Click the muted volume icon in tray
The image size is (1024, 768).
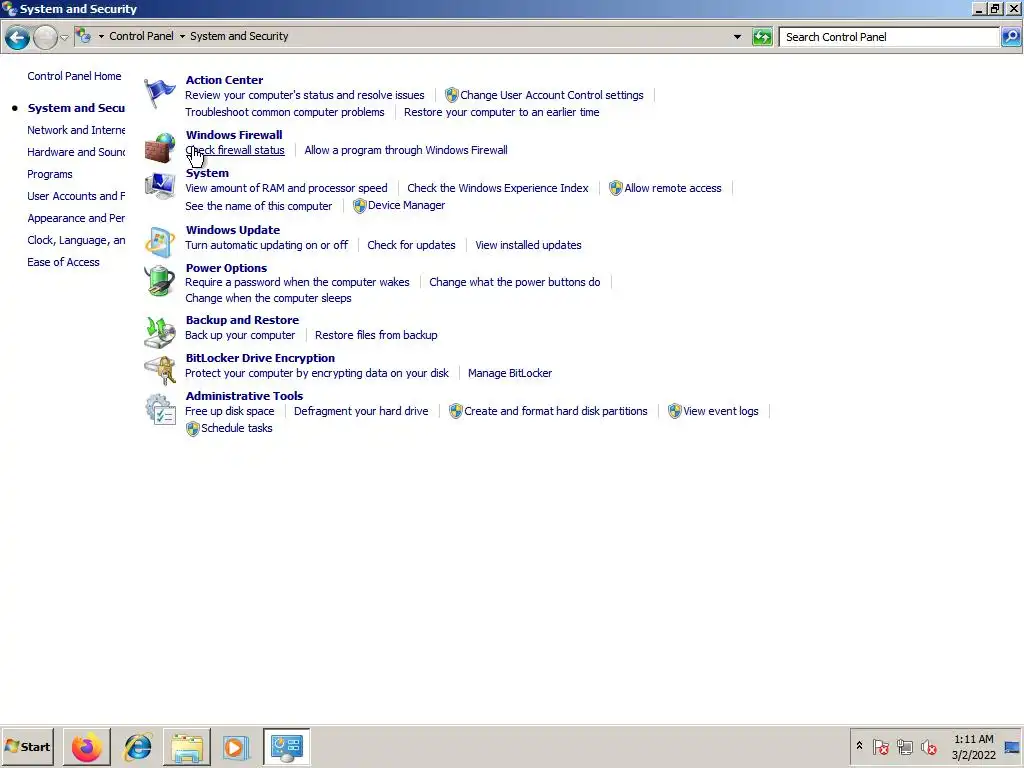[x=929, y=746]
